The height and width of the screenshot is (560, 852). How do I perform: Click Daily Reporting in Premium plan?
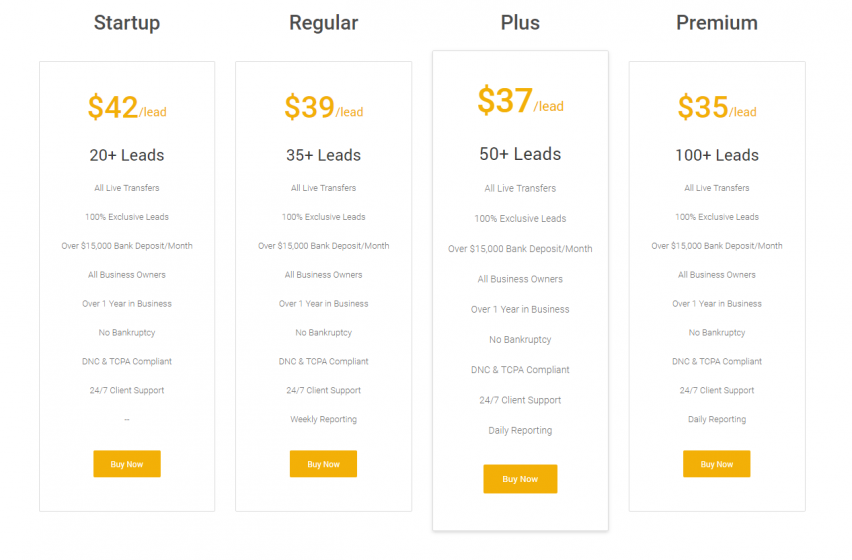click(716, 419)
